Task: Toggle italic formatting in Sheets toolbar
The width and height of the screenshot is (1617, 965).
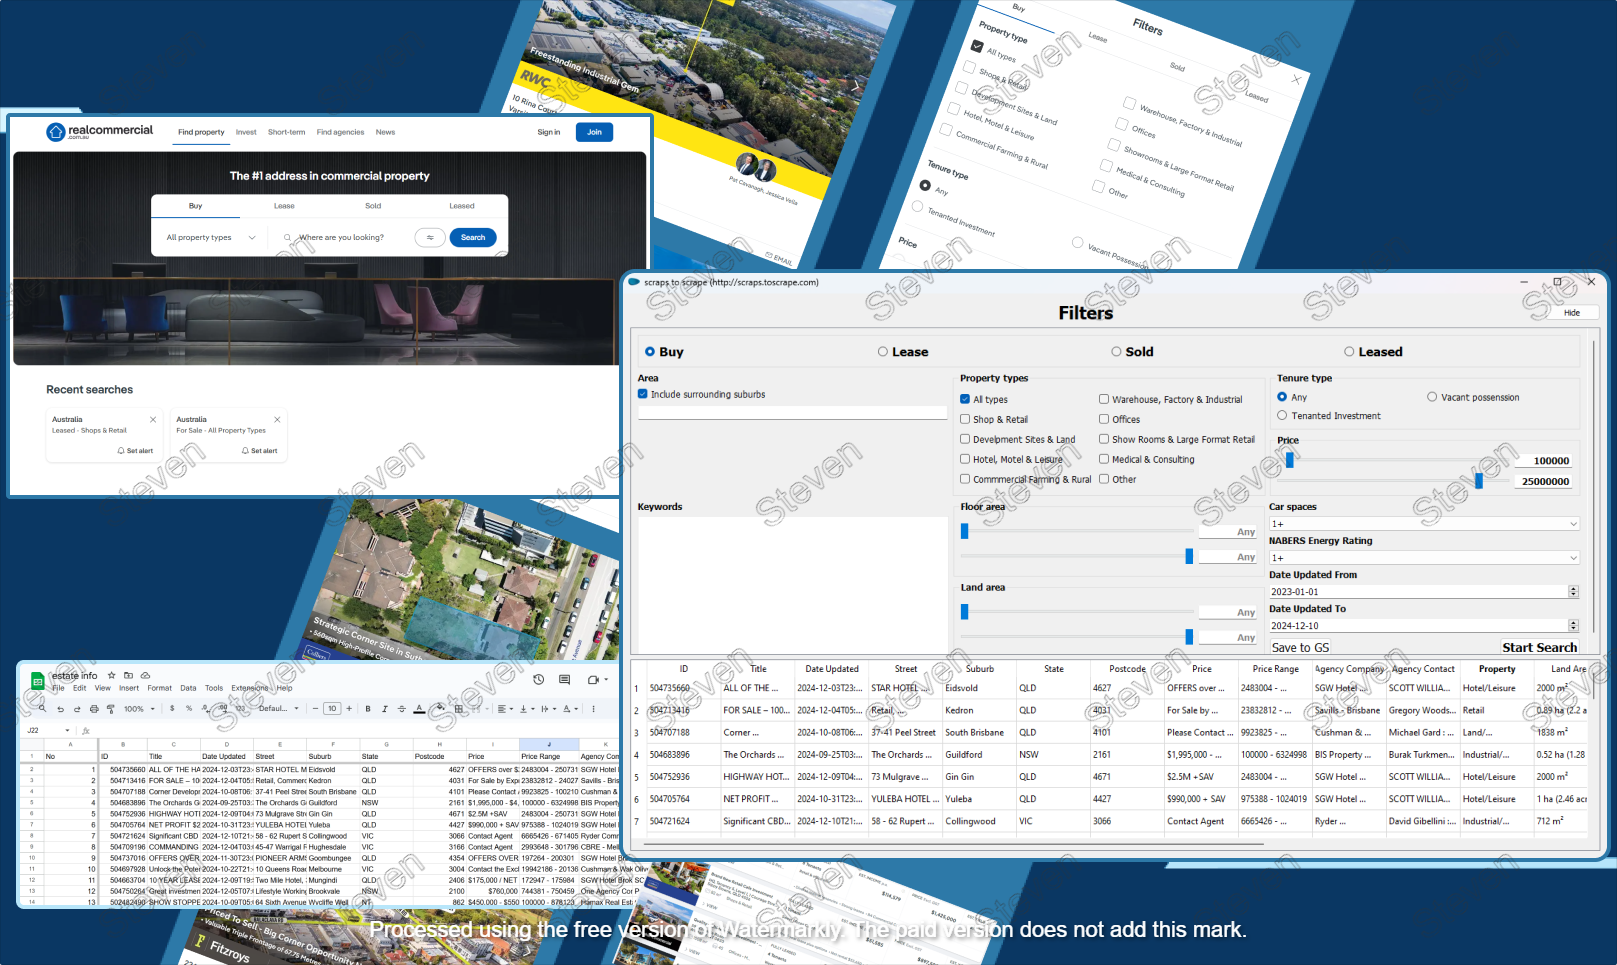Action: pyautogui.click(x=385, y=708)
